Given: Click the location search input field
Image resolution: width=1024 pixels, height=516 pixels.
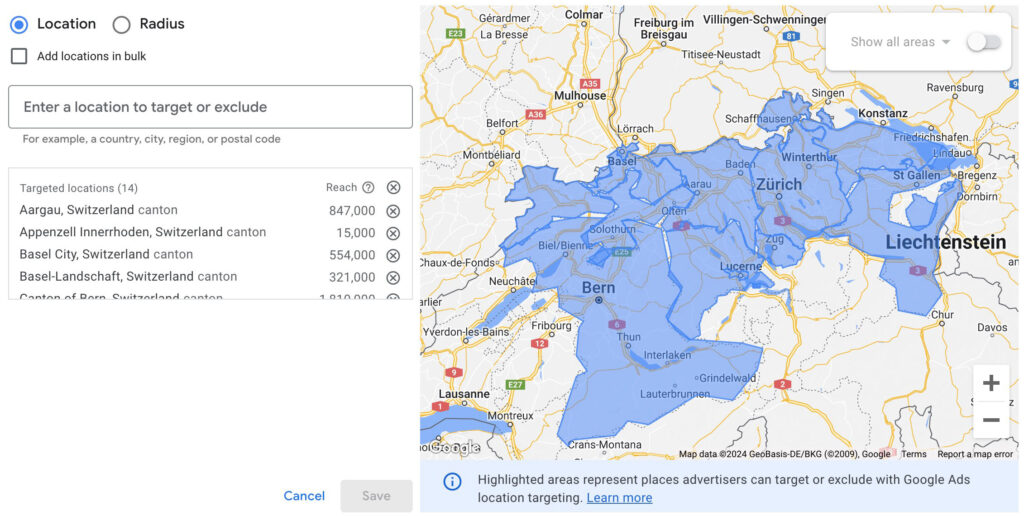Looking at the screenshot, I should [210, 106].
